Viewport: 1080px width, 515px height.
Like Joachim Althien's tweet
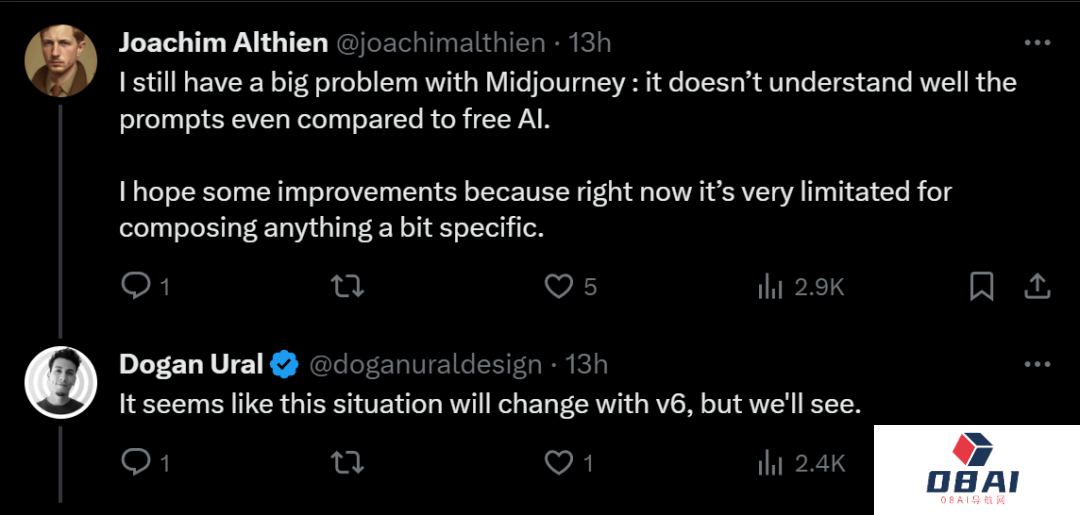pos(558,287)
